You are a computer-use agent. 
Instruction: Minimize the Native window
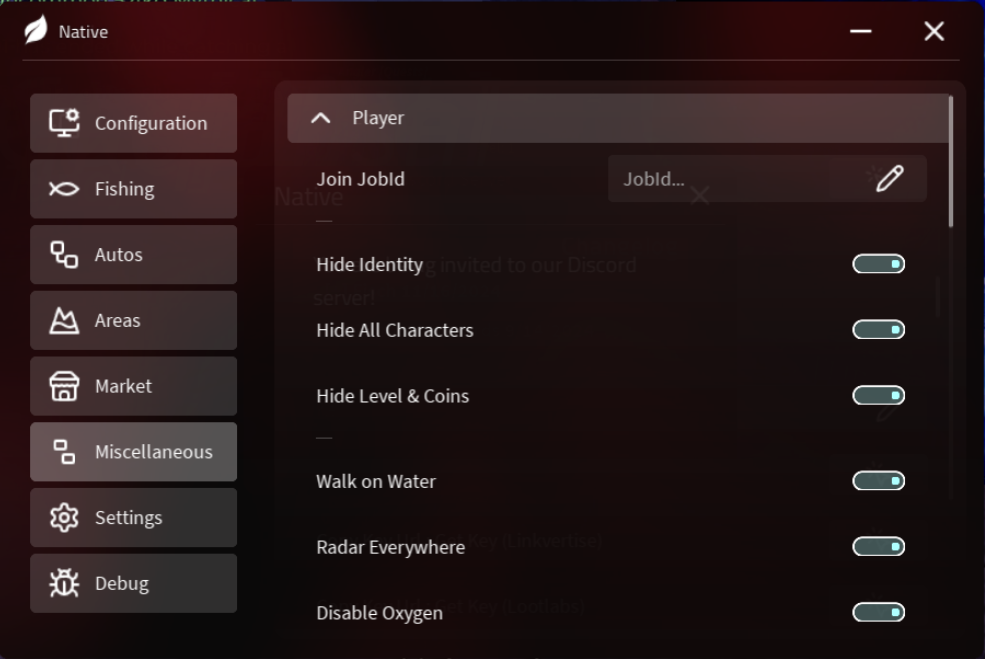[861, 31]
